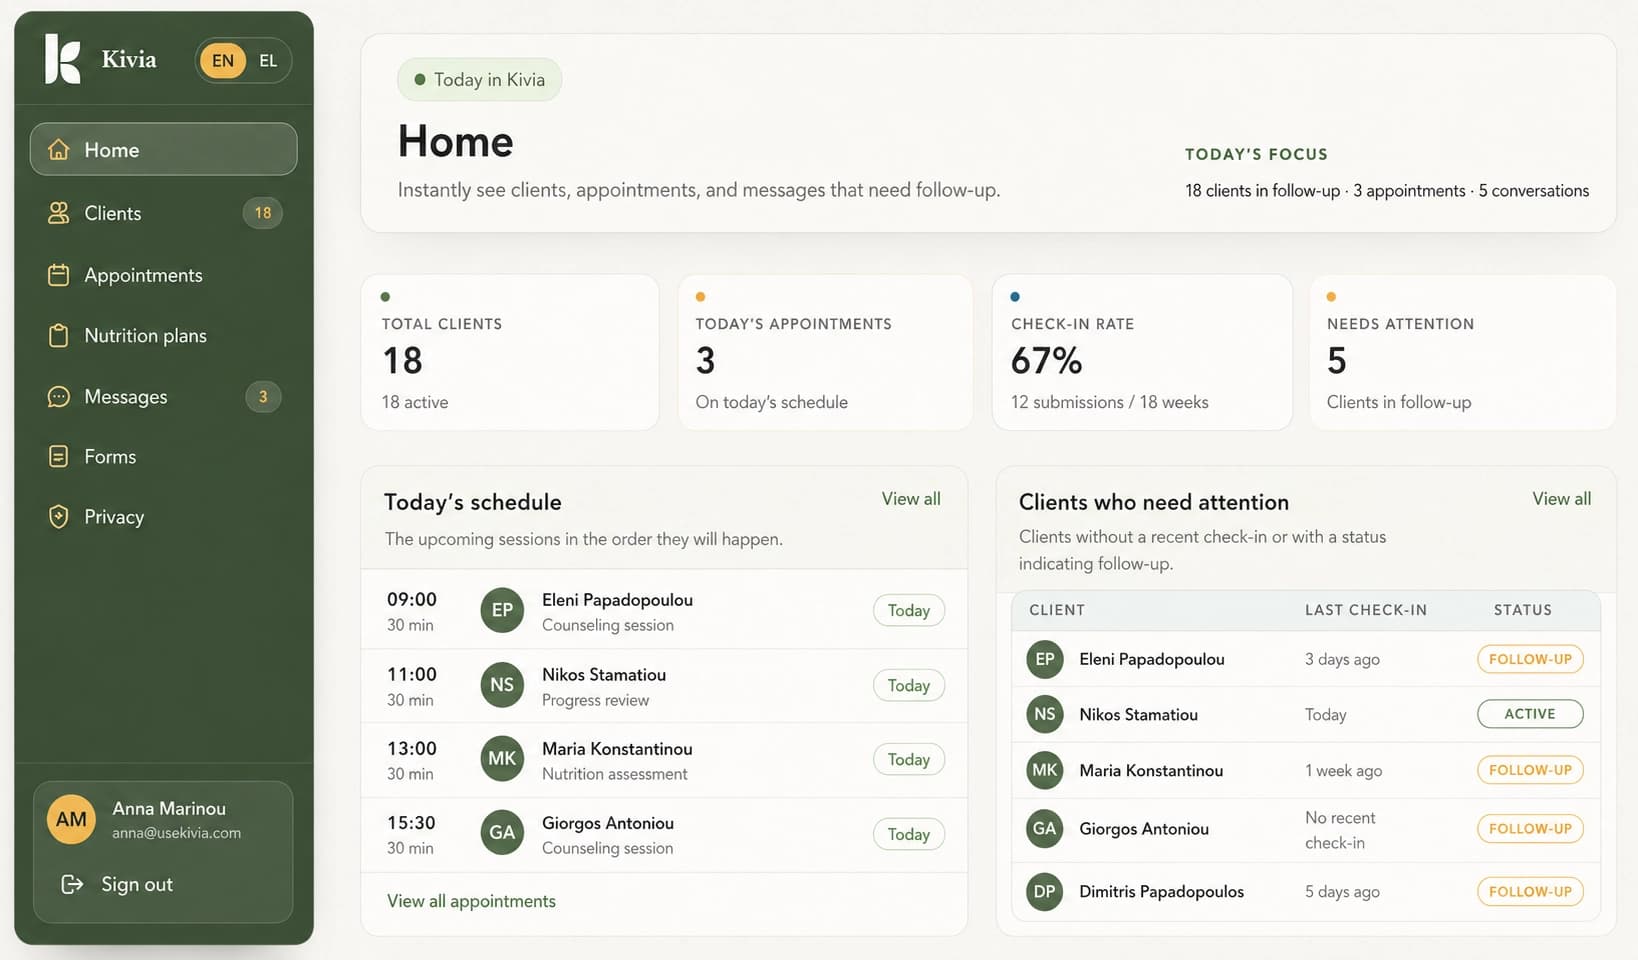The height and width of the screenshot is (960, 1638).
Task: Click the Messages unread badge showing 3
Action: click(263, 397)
